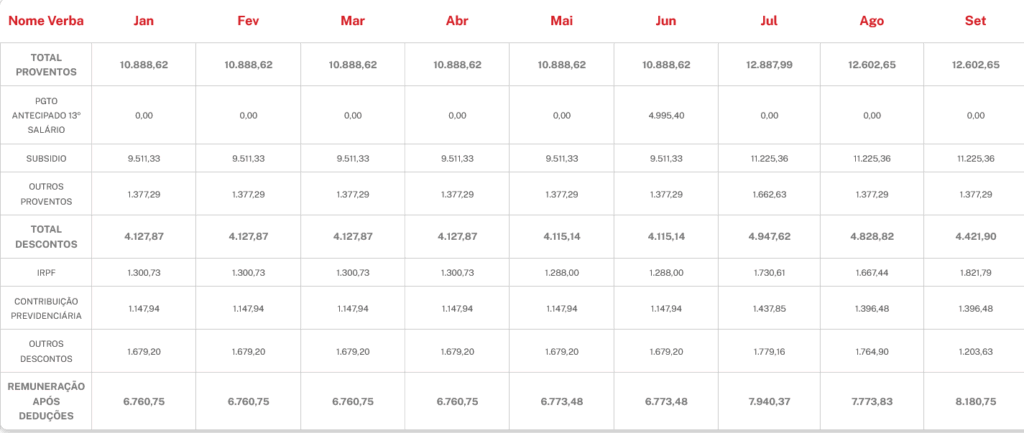Select the REMUNERAÇÃO APÓS DEDUÇÕES row label
This screenshot has height=433, width=1024.
(x=45, y=401)
